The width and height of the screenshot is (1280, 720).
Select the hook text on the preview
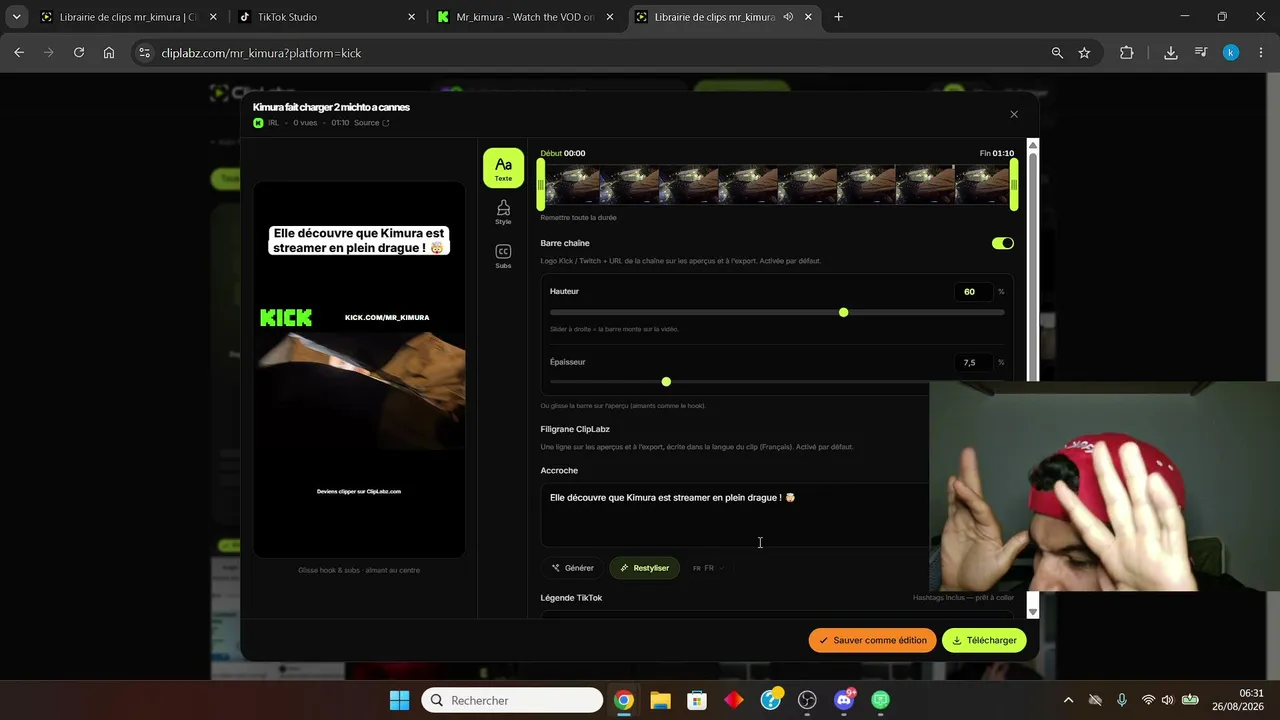(x=359, y=240)
